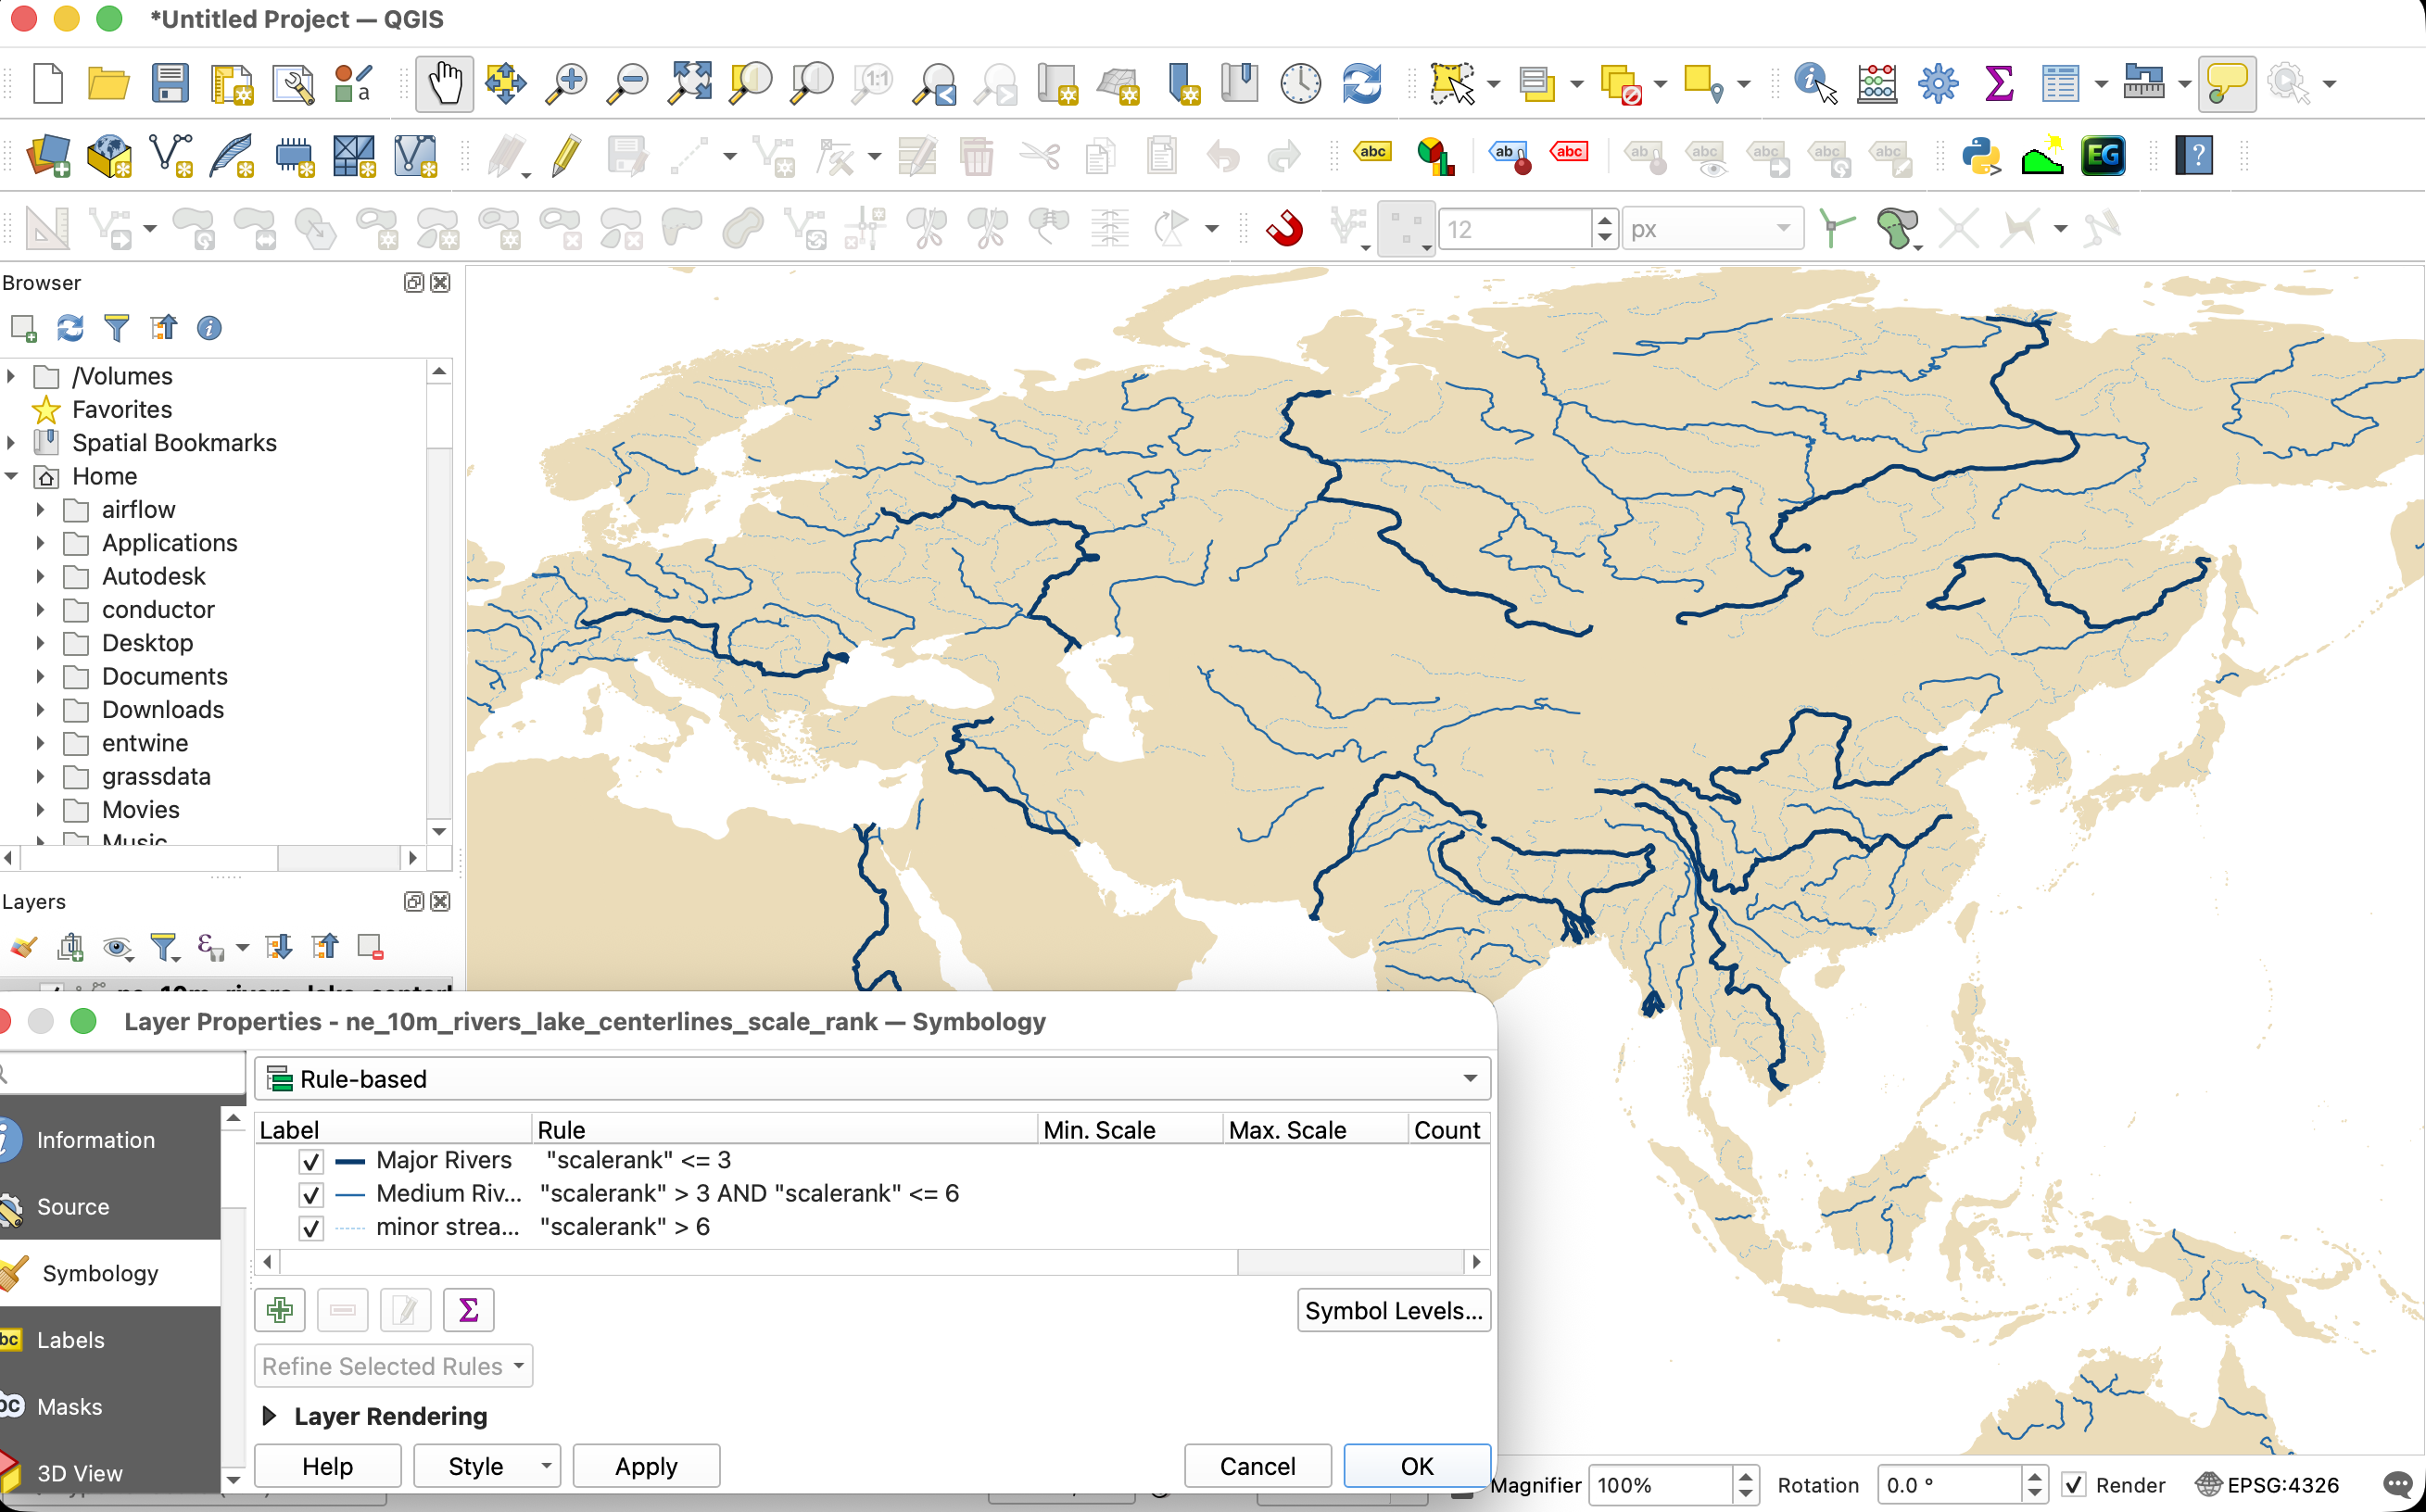Click the Open Data Source Manager icon
The image size is (2426, 1512).
[48, 156]
